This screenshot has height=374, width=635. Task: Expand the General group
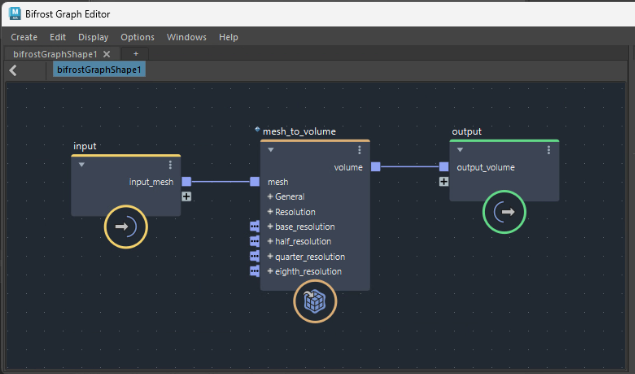pyautogui.click(x=270, y=197)
